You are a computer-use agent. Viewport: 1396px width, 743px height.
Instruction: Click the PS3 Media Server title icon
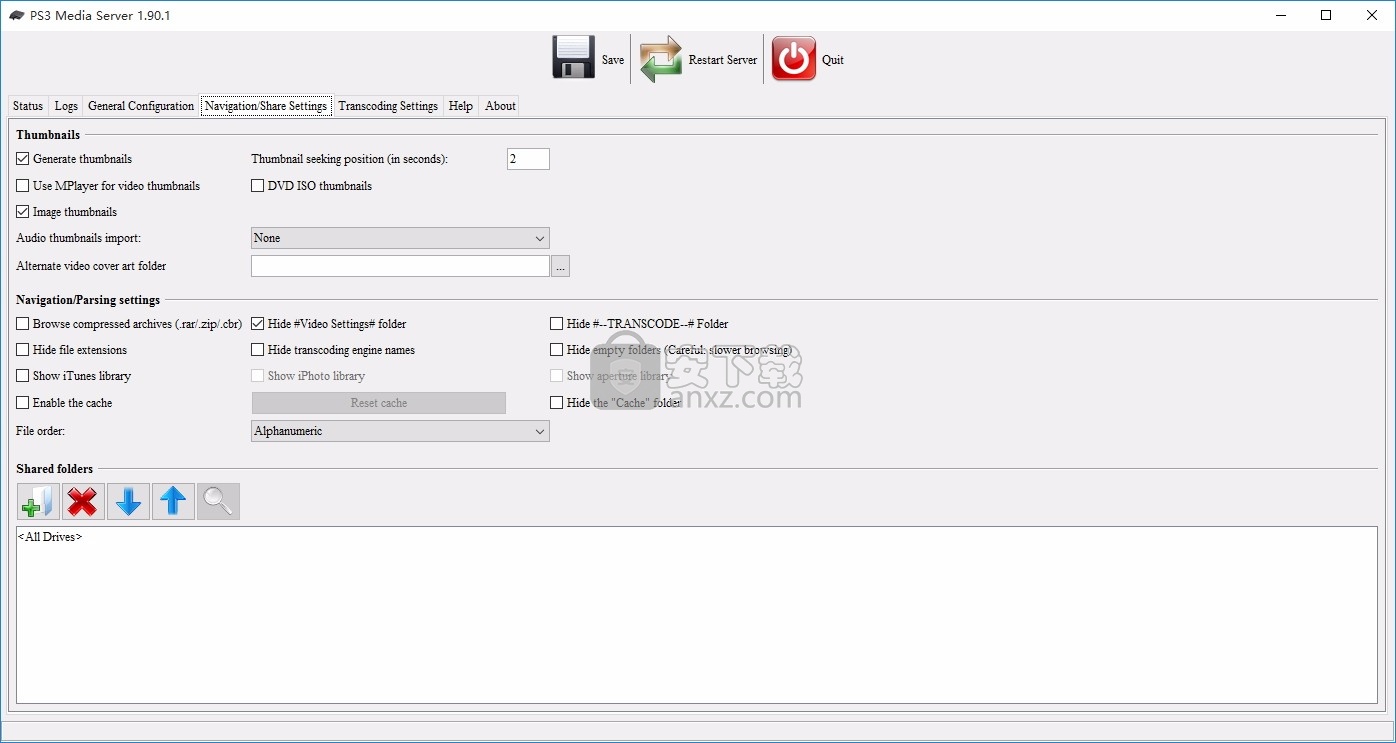point(17,15)
